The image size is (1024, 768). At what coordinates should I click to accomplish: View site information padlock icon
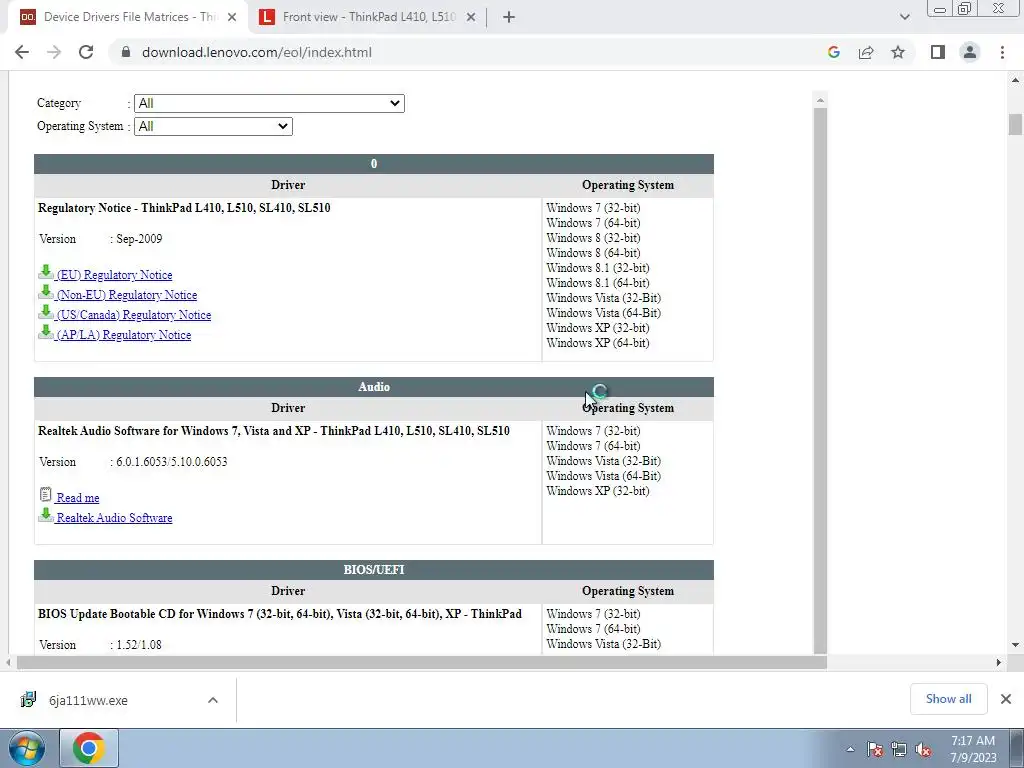pyautogui.click(x=126, y=52)
